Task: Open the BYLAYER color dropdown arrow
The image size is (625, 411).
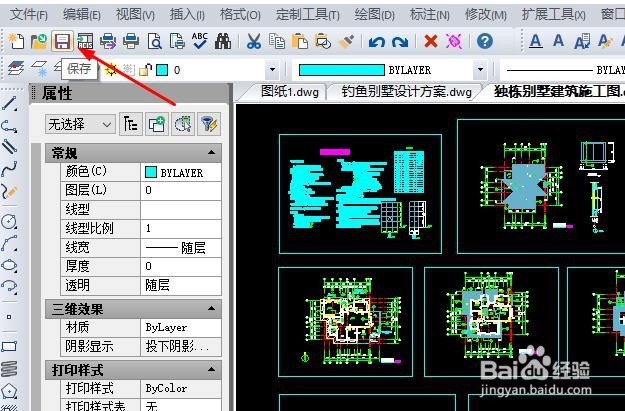Action: coord(481,70)
